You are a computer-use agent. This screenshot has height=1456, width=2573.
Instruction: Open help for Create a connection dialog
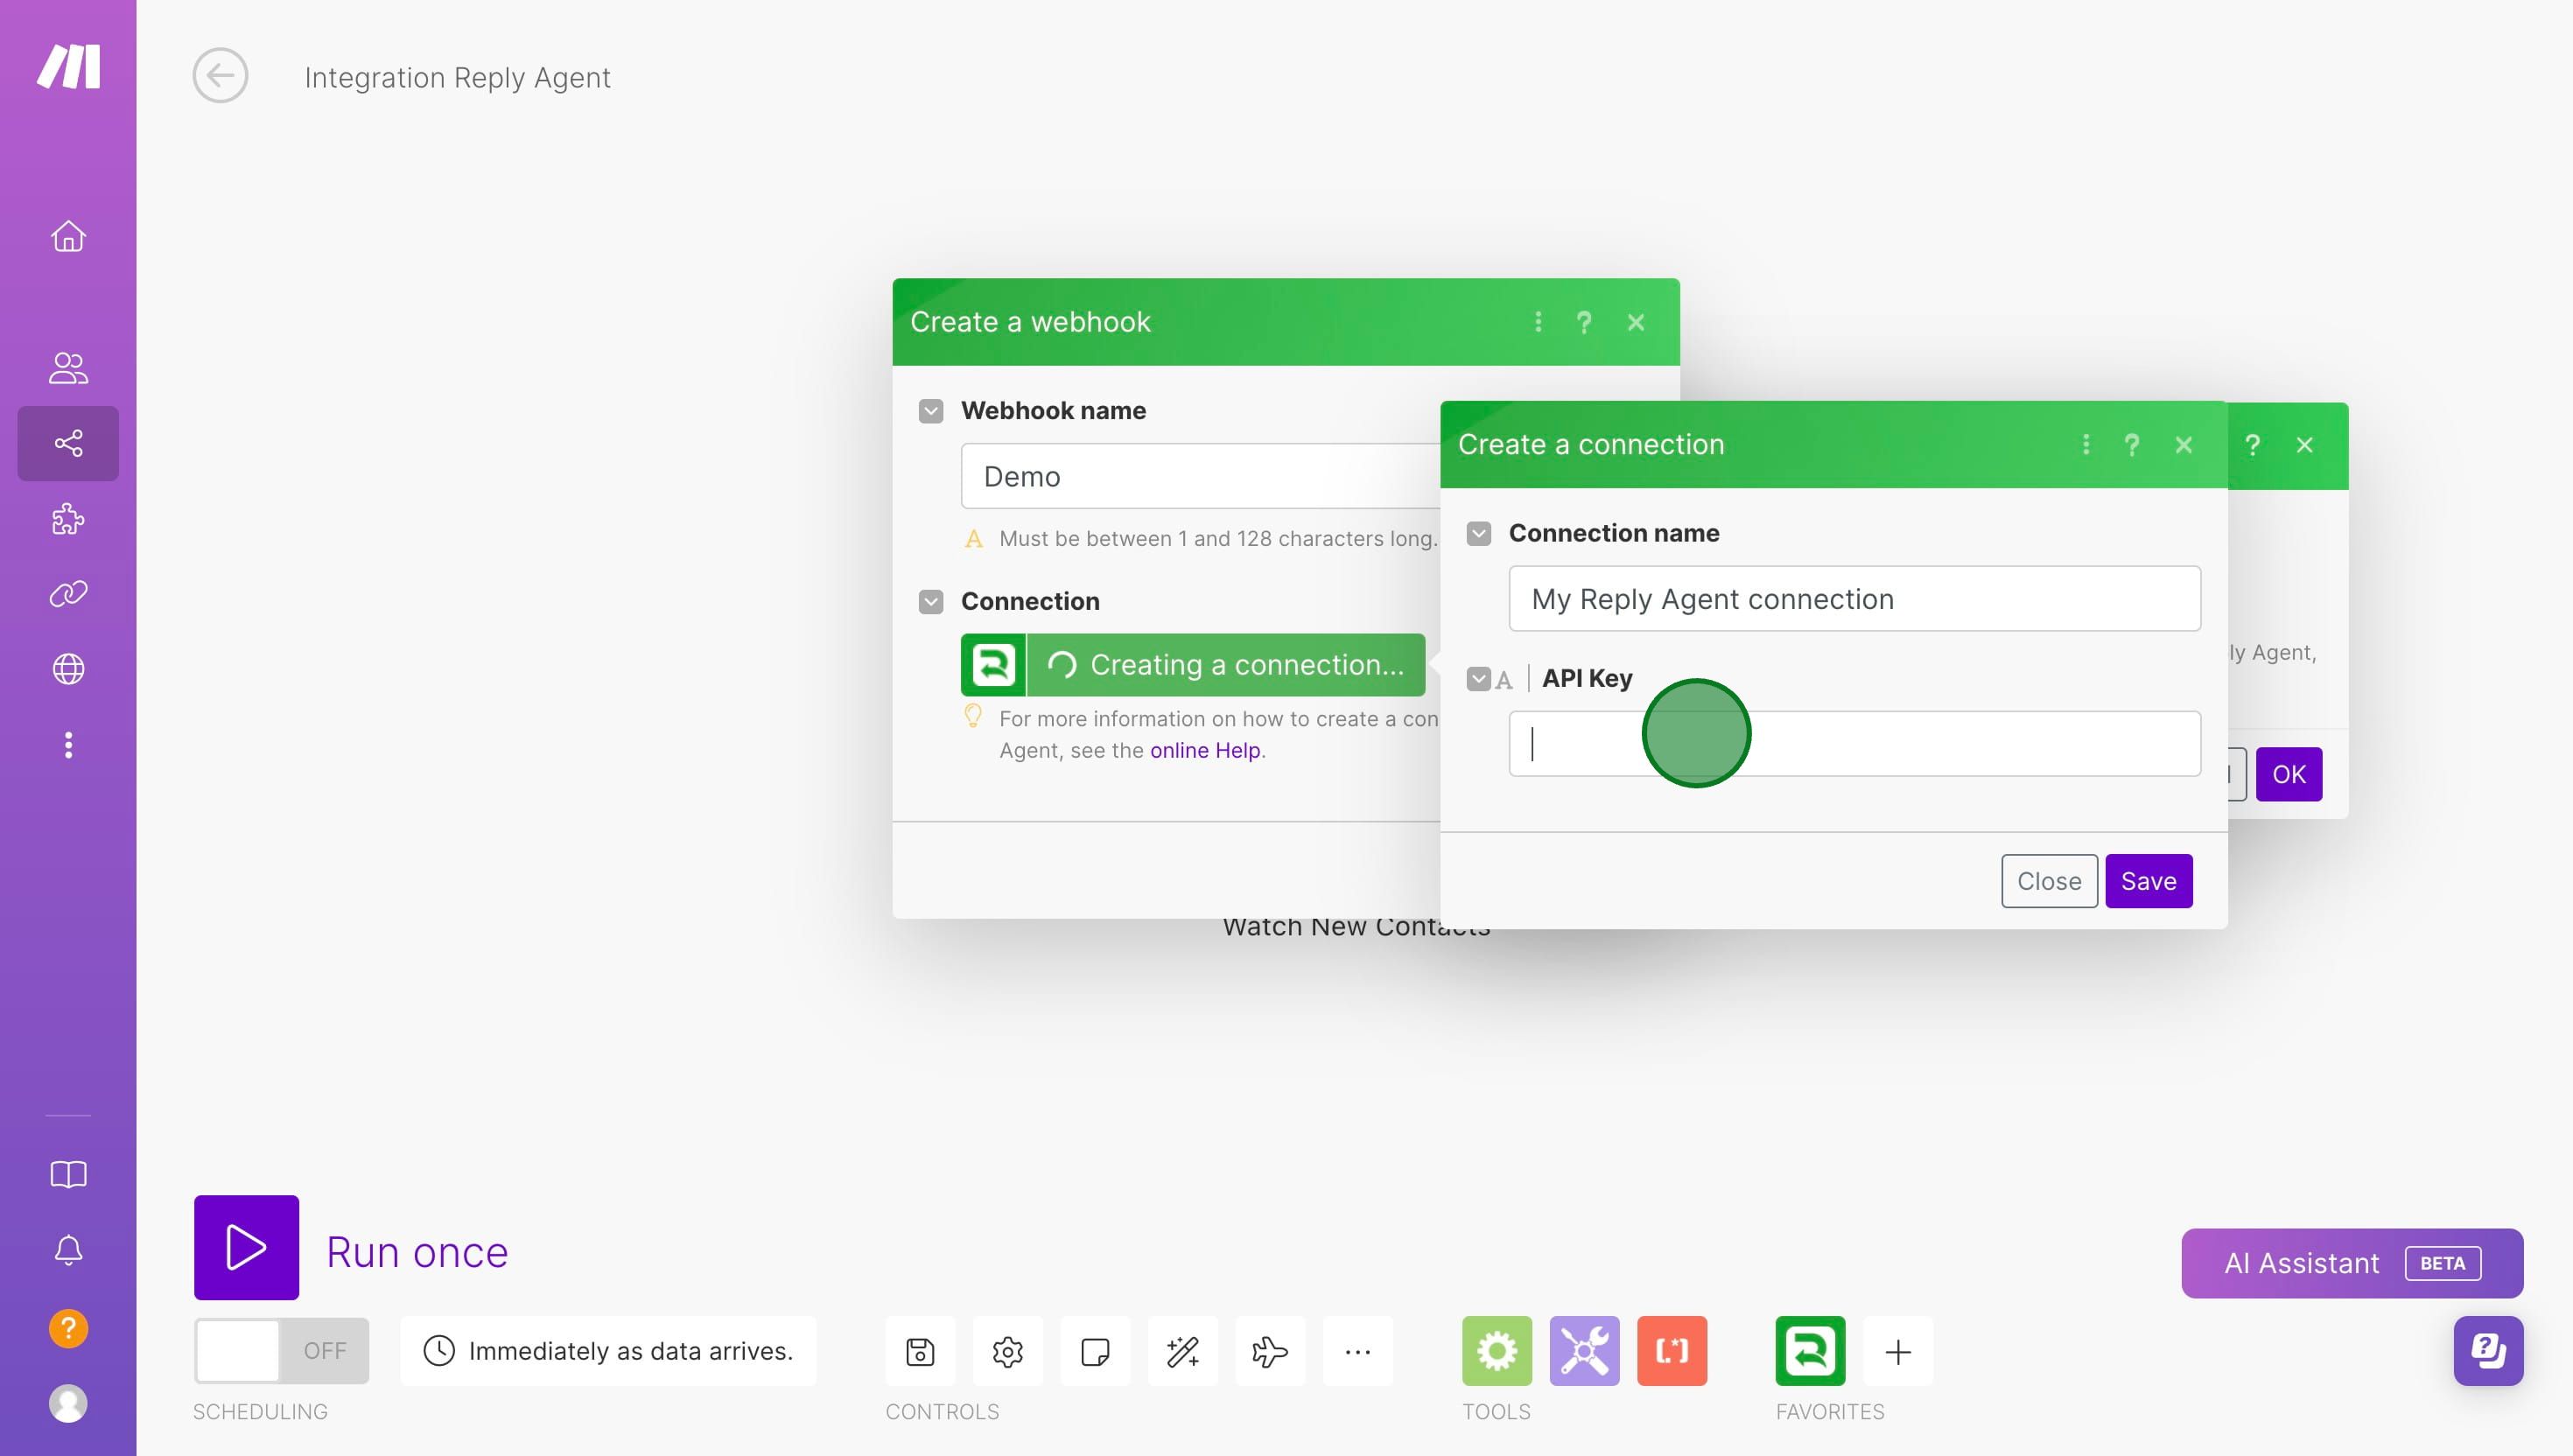click(2132, 445)
